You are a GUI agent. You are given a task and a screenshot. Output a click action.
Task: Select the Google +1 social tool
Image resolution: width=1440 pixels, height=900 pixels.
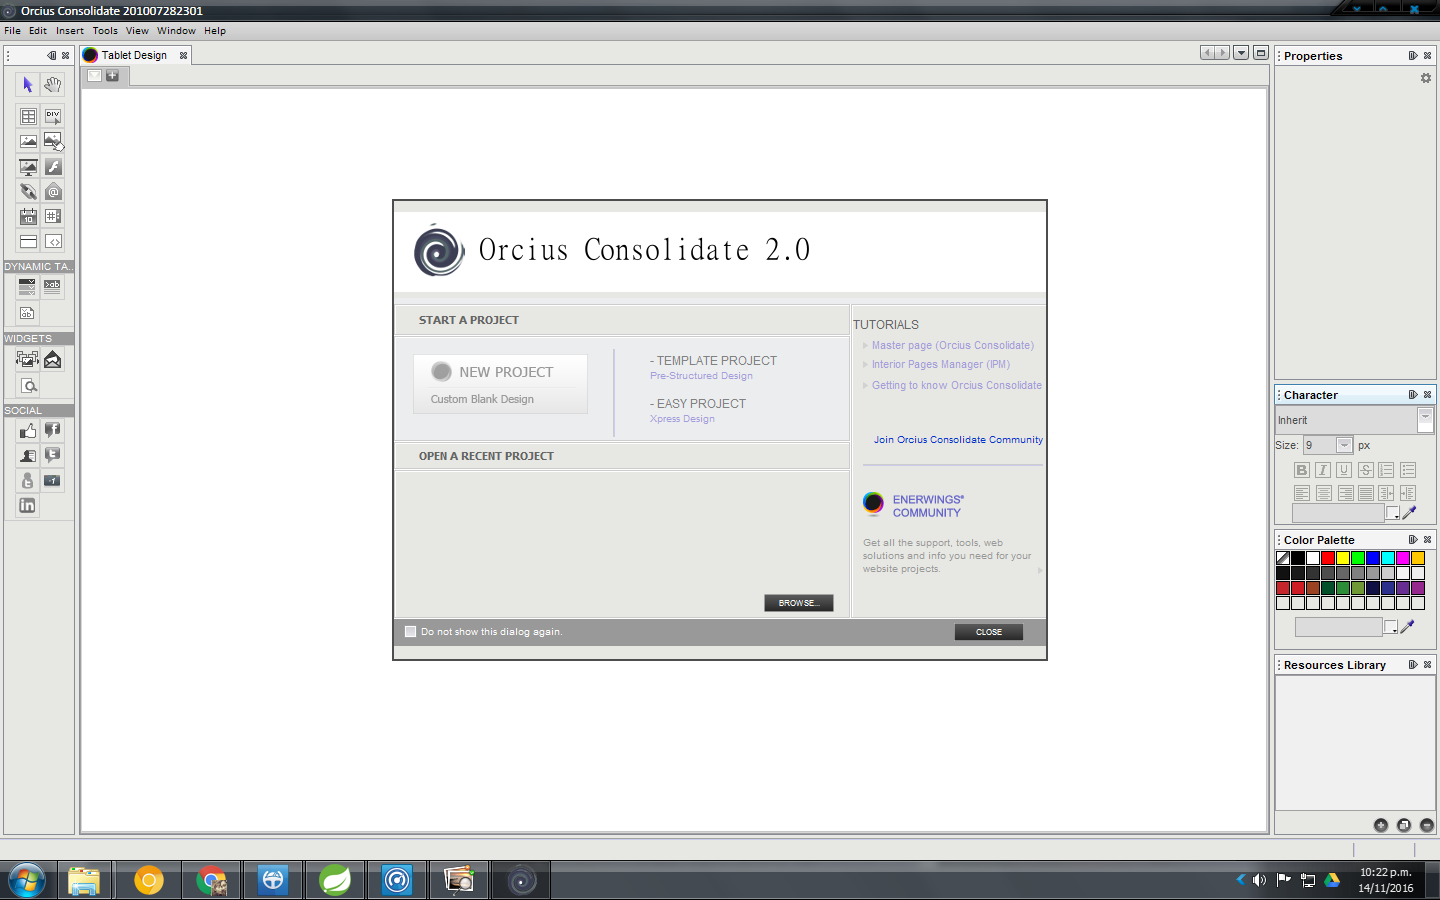click(x=53, y=481)
